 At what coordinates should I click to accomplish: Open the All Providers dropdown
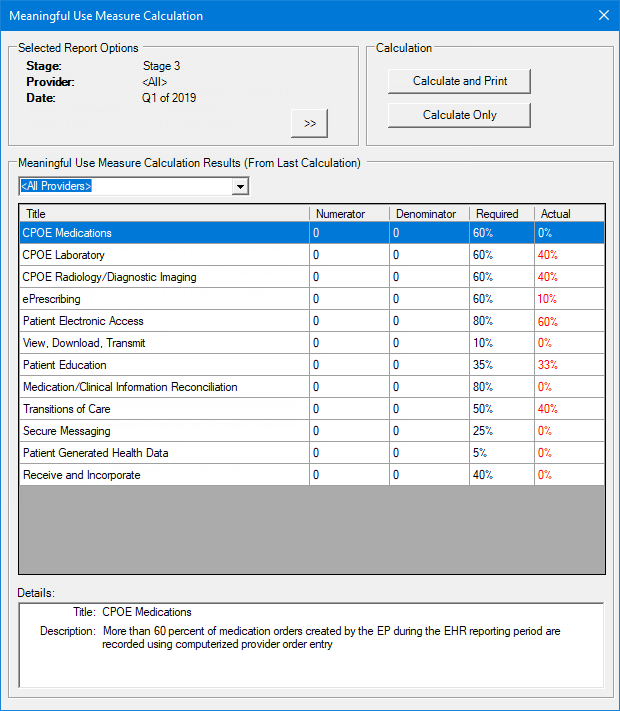[x=239, y=186]
